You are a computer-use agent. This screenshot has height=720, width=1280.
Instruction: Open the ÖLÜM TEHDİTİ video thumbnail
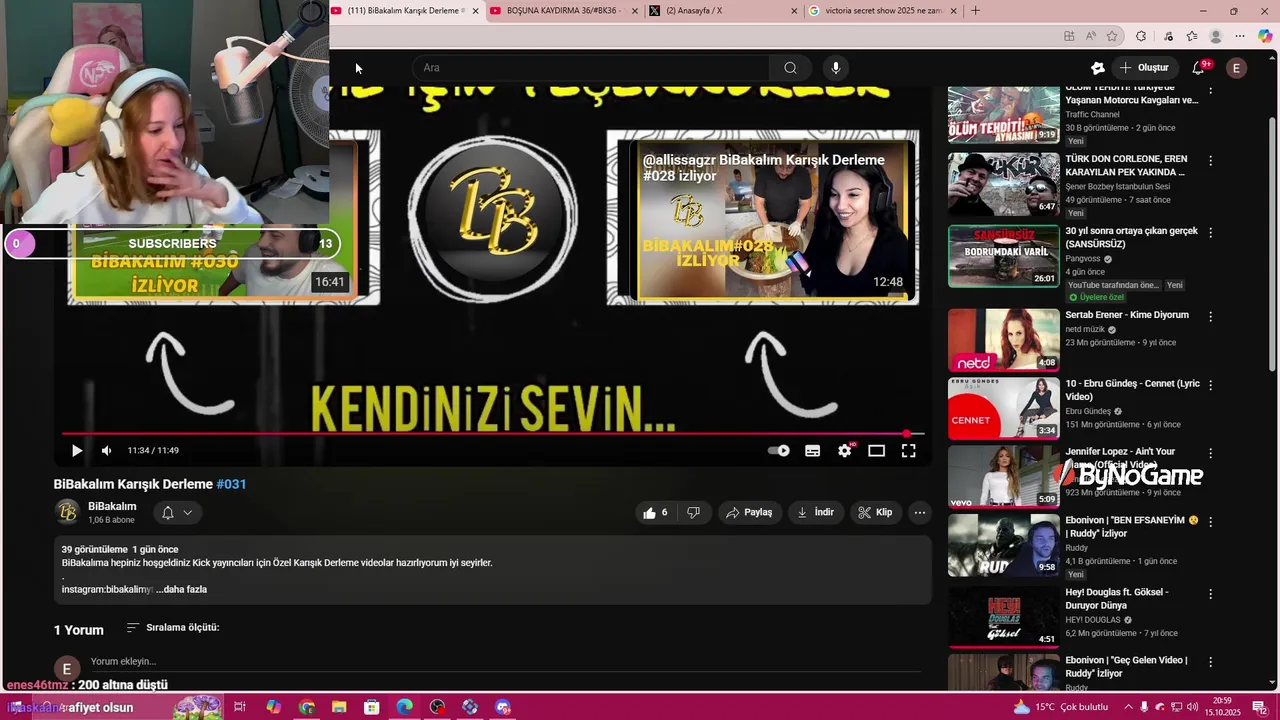[x=1004, y=114]
